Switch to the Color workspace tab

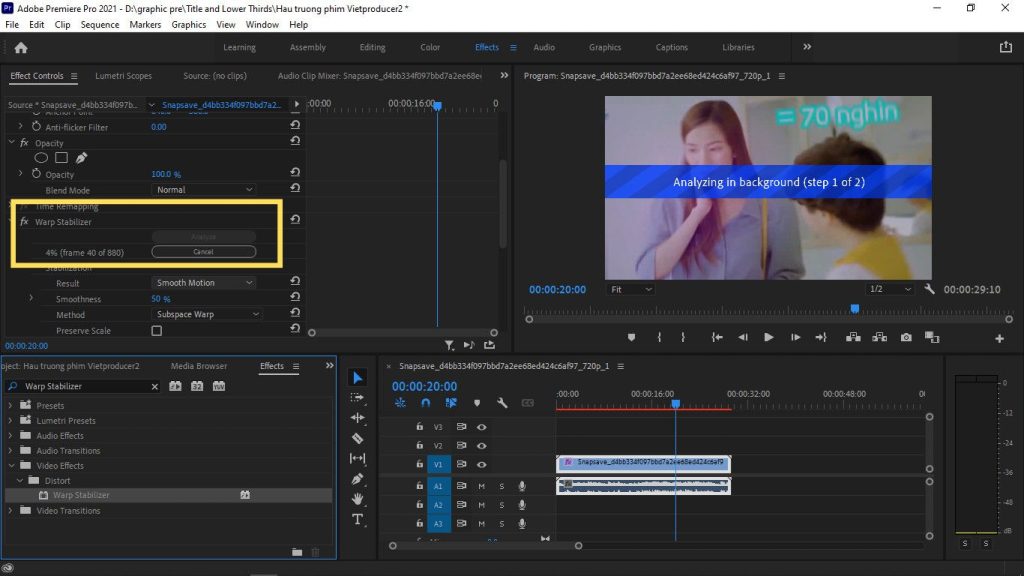pyautogui.click(x=430, y=47)
